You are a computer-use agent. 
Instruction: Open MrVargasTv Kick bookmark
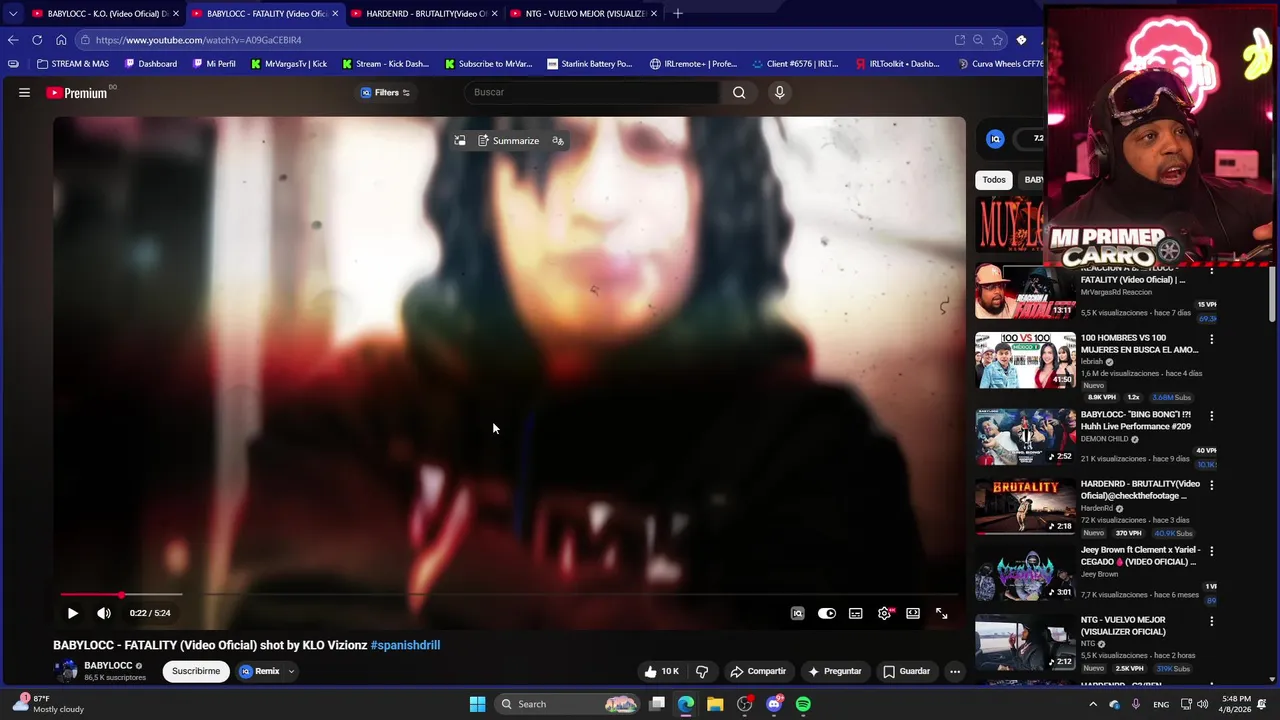tap(289, 64)
